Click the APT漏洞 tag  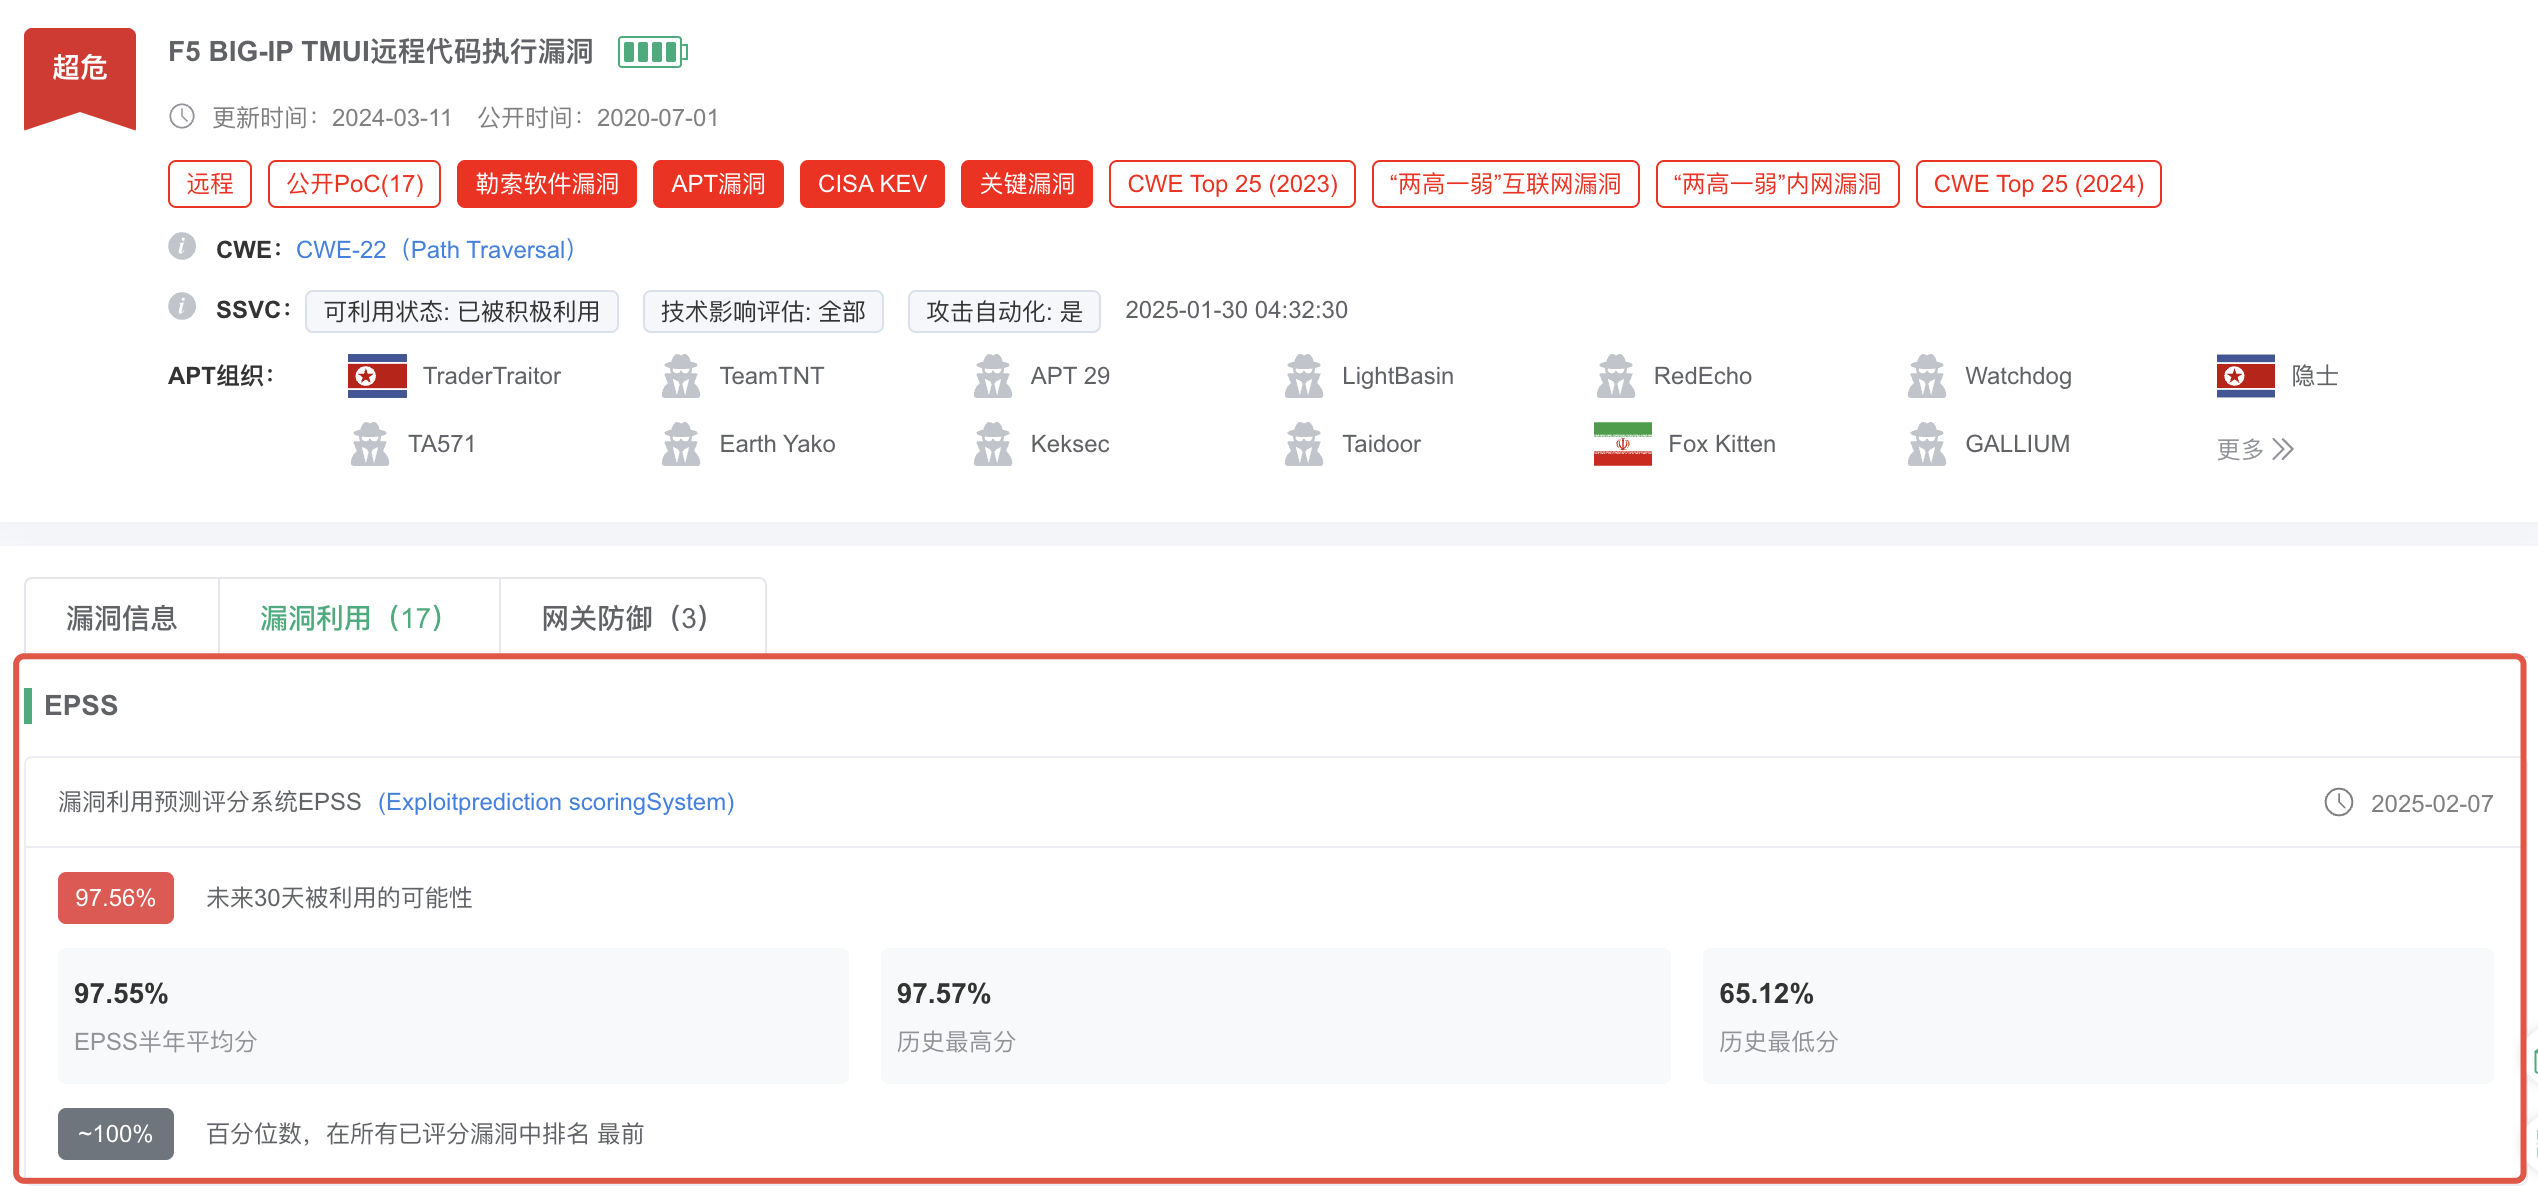pos(718,184)
